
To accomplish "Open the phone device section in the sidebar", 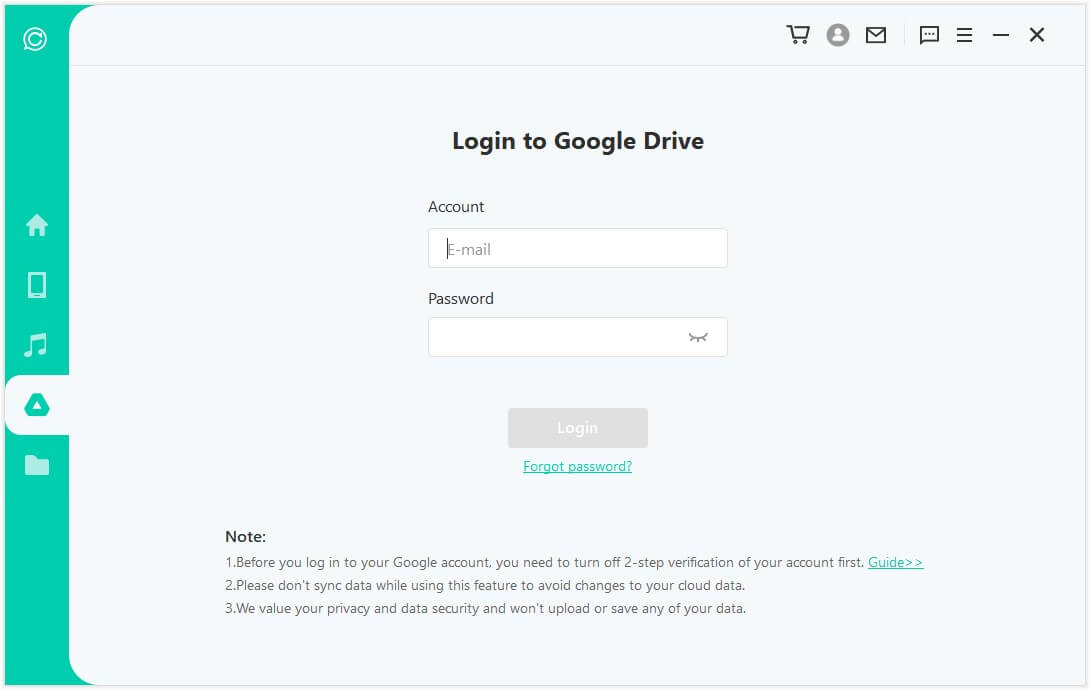I will 37,285.
